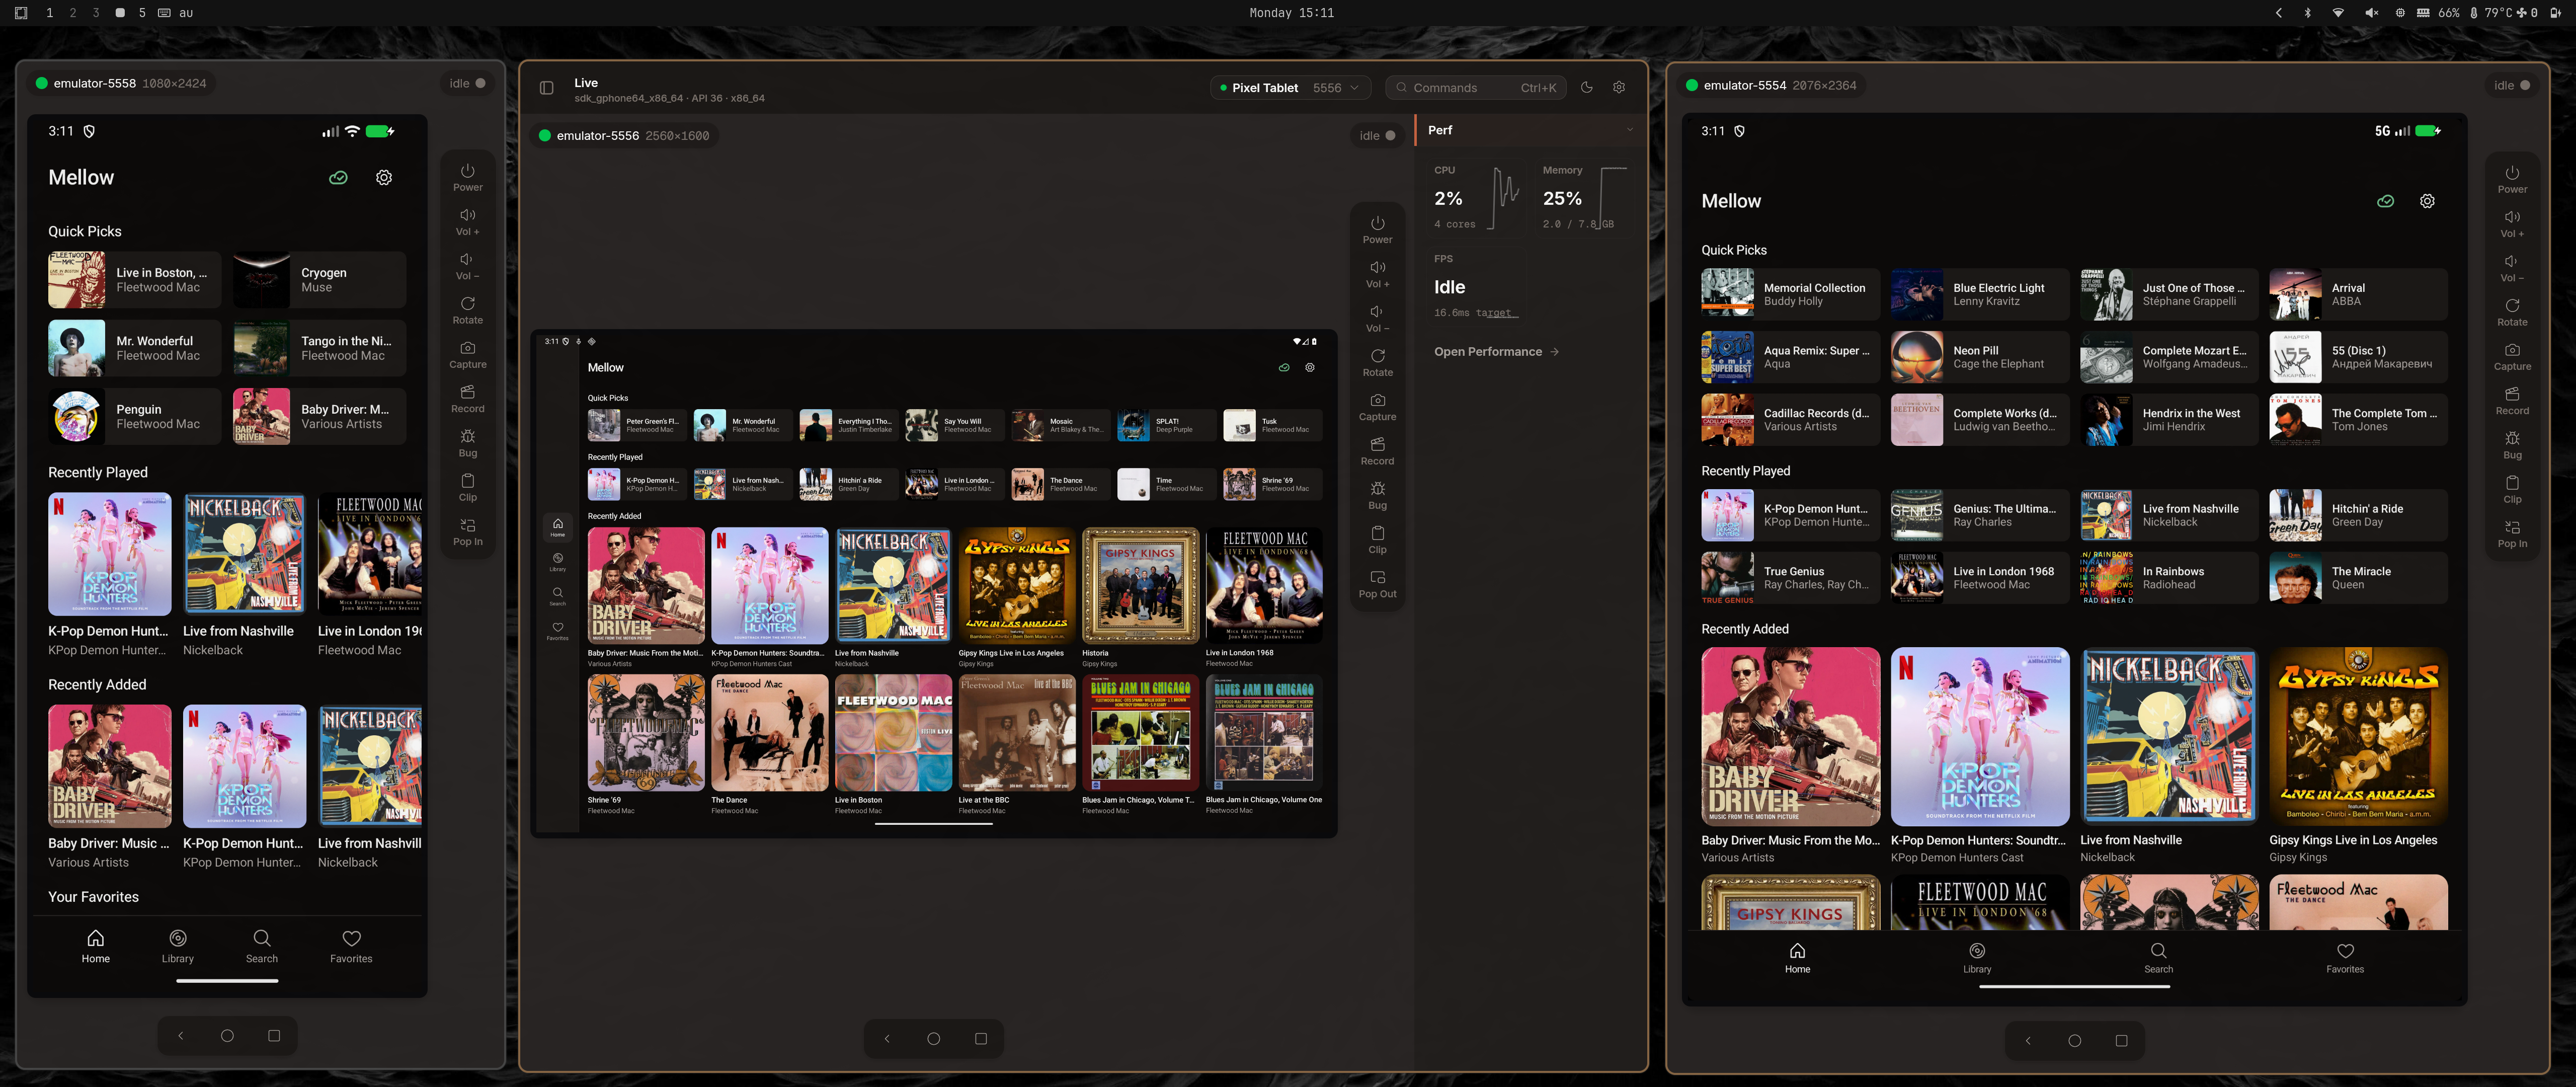Screen dimensions: 2576x1087
Task: Open Mellow settings gear on emulator-5558
Action: click(384, 177)
